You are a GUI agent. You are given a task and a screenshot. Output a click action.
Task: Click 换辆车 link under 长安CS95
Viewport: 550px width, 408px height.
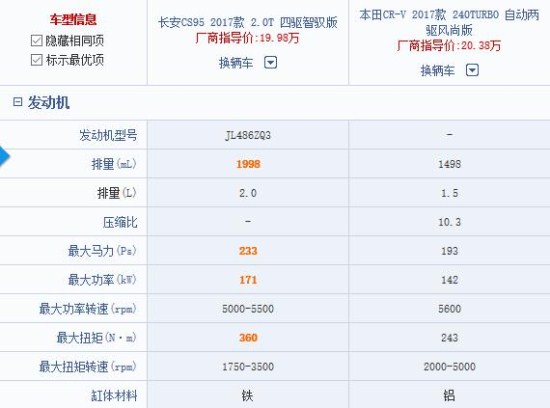[x=236, y=63]
